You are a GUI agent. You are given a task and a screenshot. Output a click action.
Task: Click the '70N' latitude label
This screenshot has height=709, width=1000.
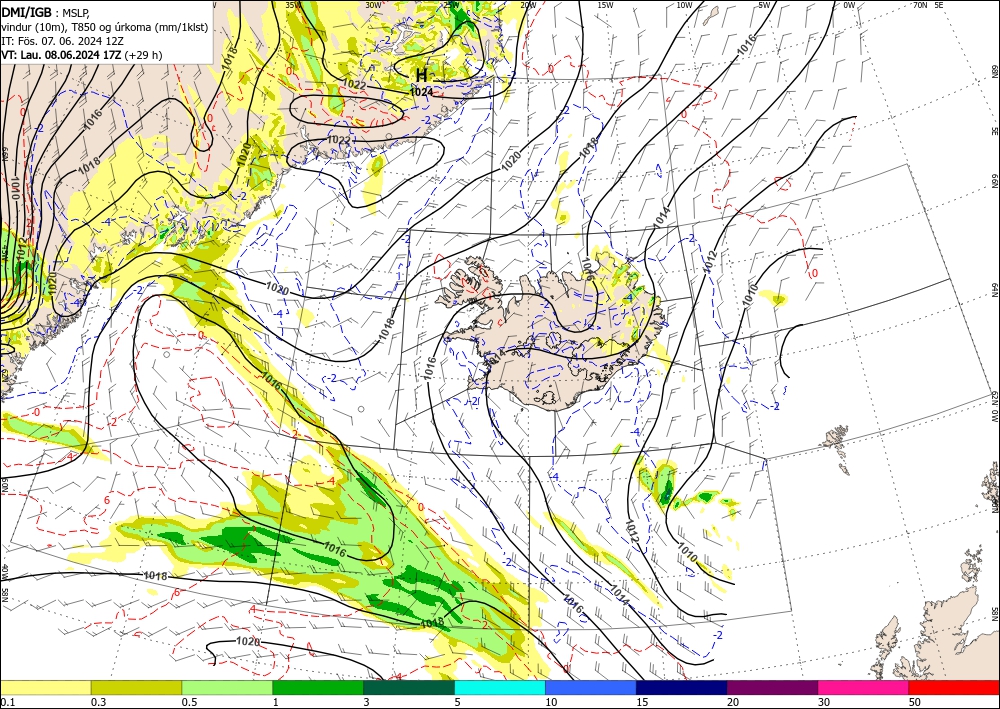(920, 5)
